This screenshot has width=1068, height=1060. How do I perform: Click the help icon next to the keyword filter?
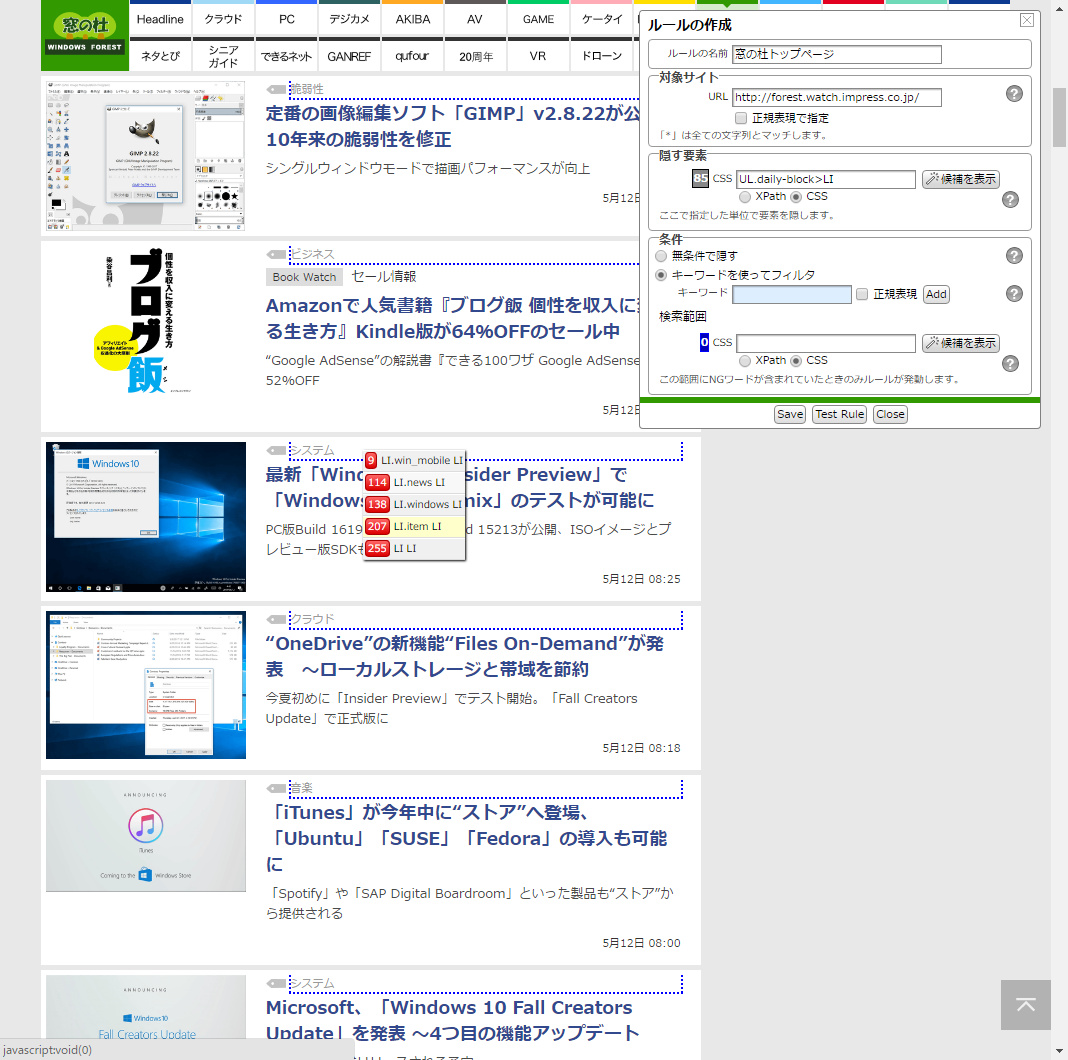pyautogui.click(x=1013, y=293)
